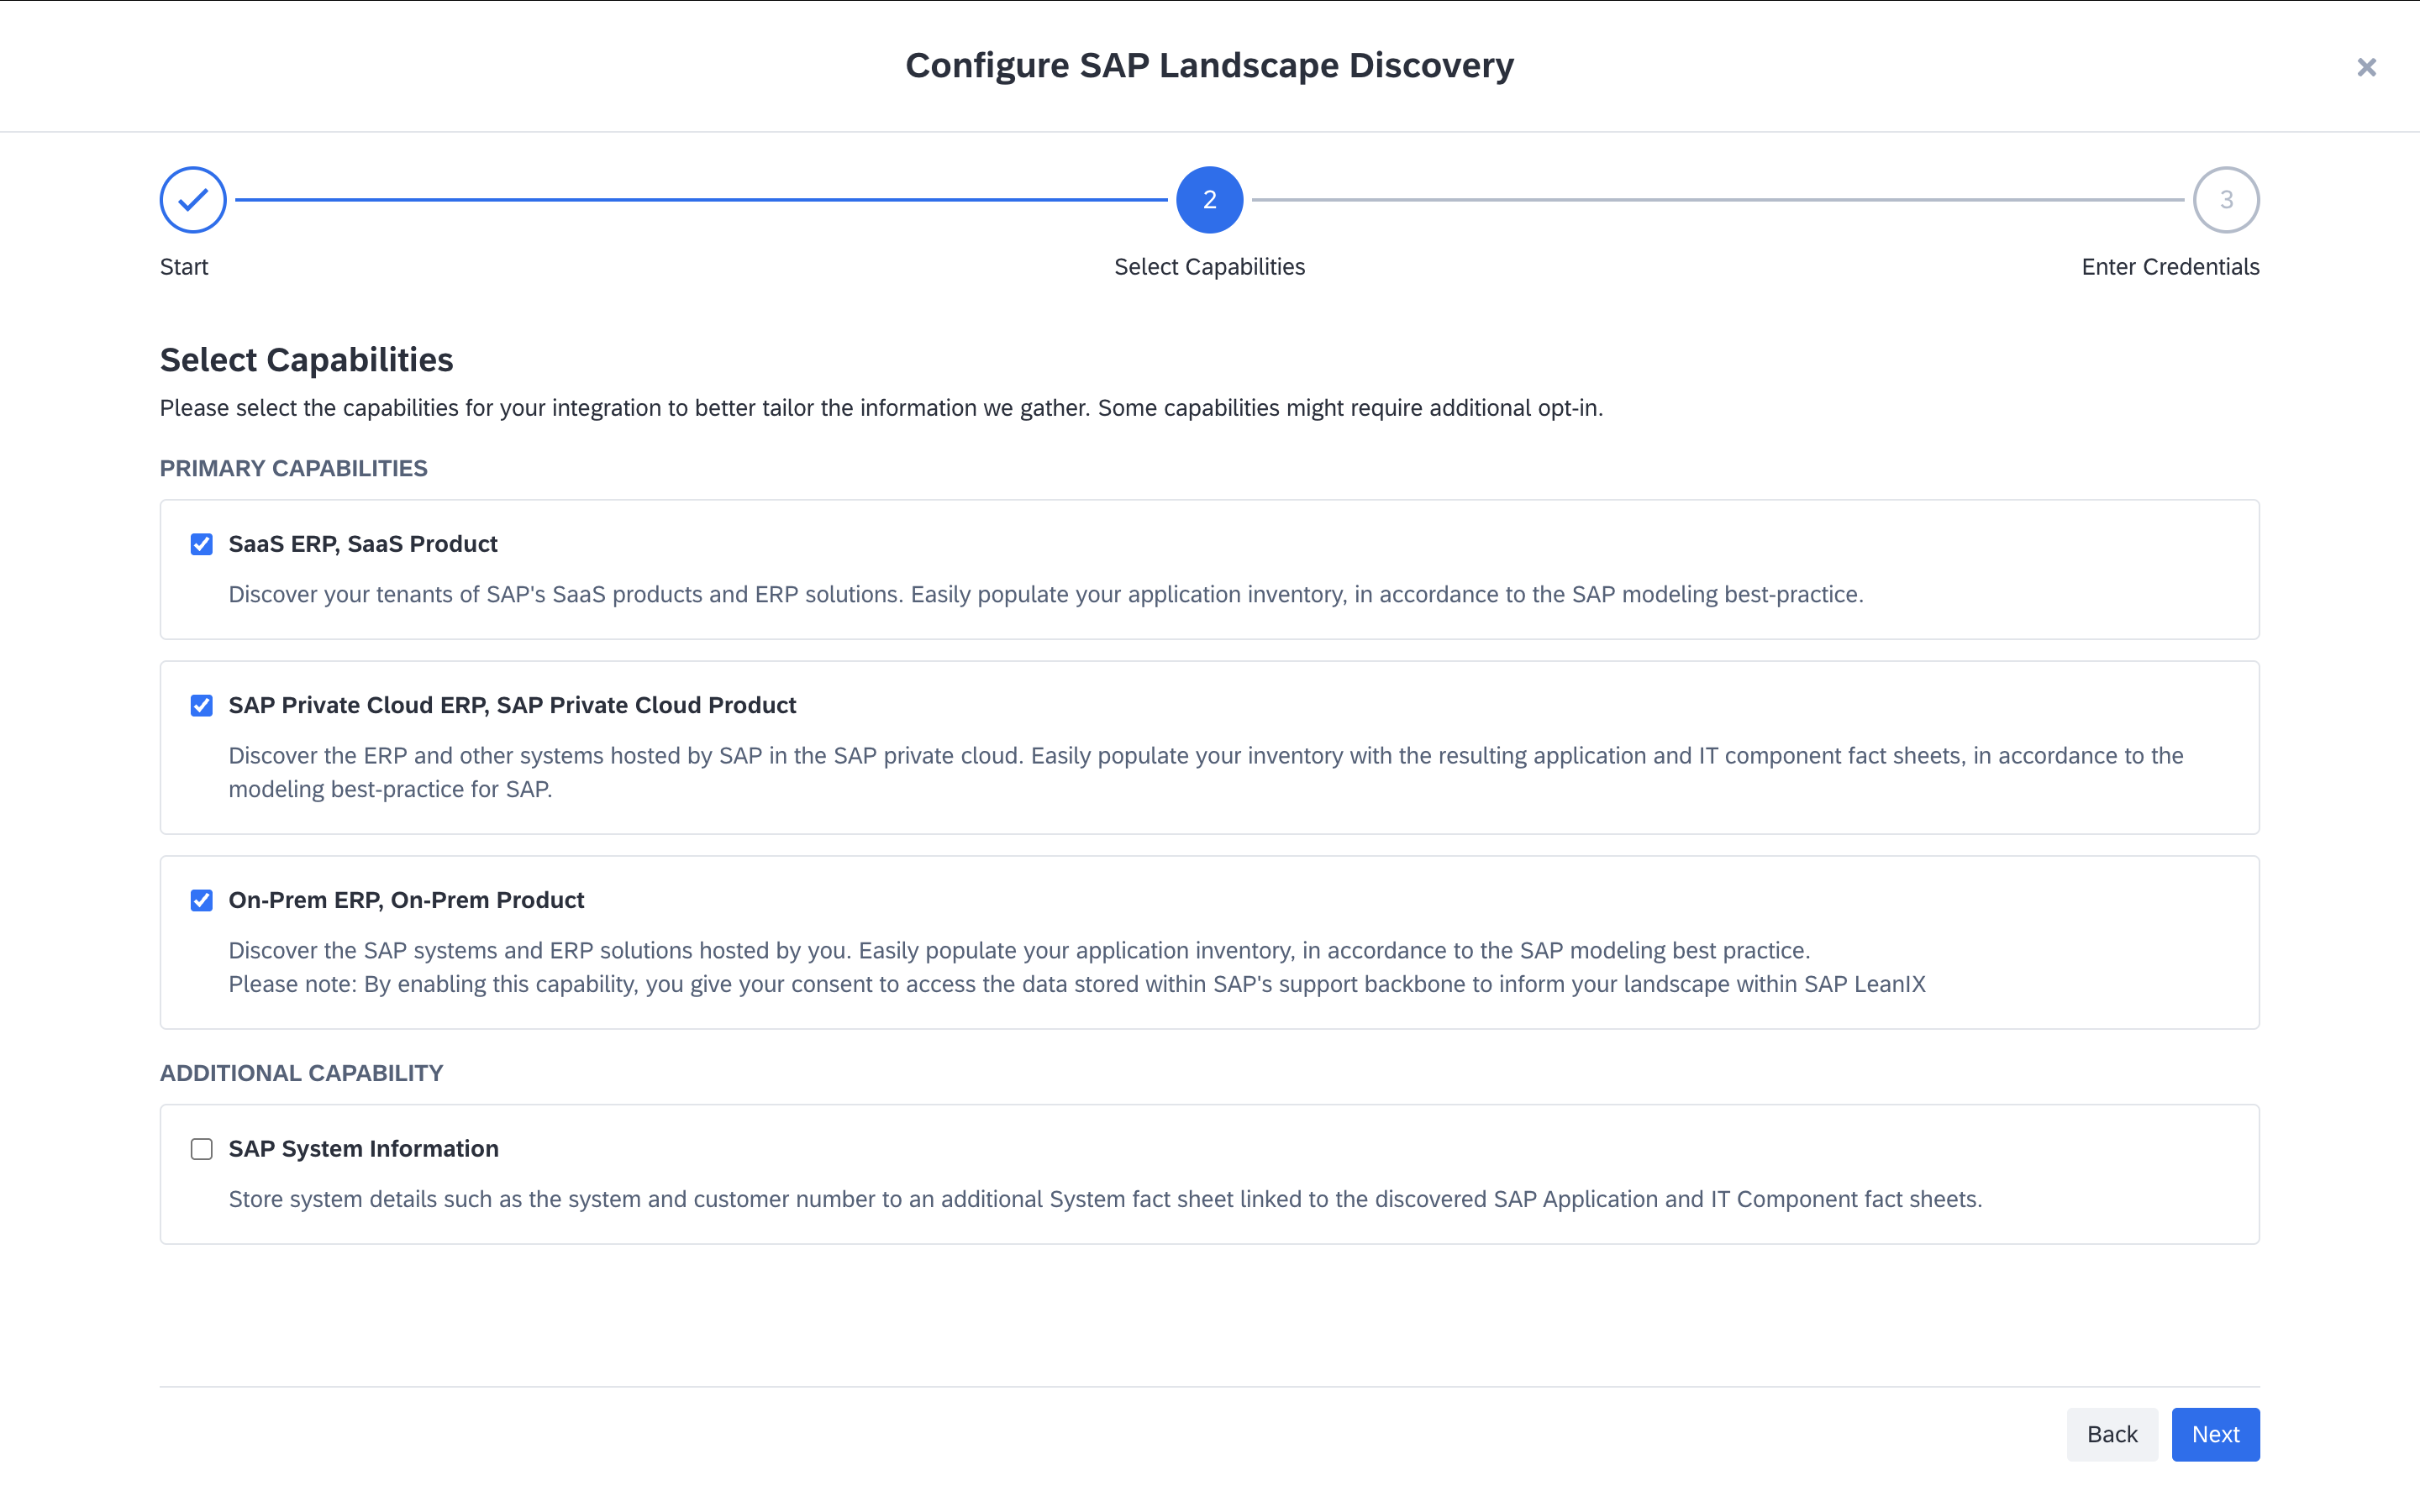The height and width of the screenshot is (1512, 2420).
Task: Click the 'Select Capabilities' step label
Action: tap(1209, 267)
